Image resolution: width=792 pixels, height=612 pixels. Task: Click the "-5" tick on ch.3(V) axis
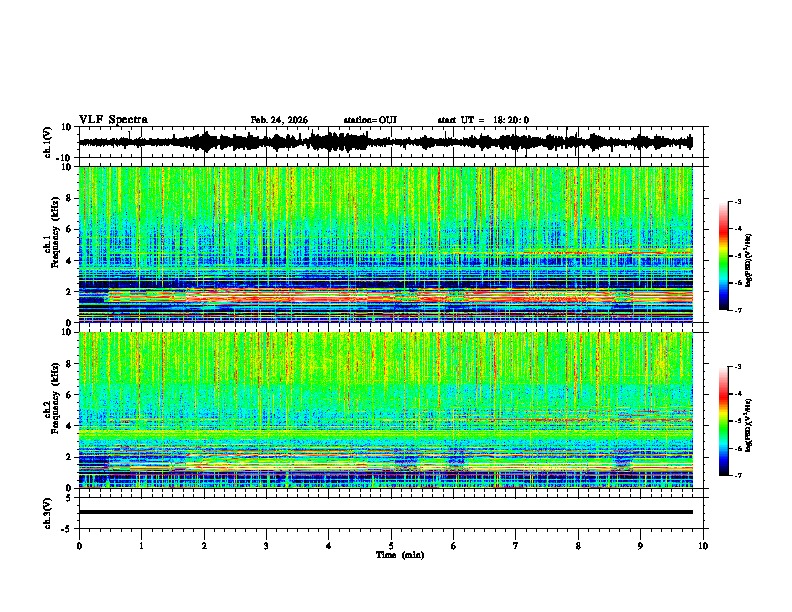coord(67,529)
